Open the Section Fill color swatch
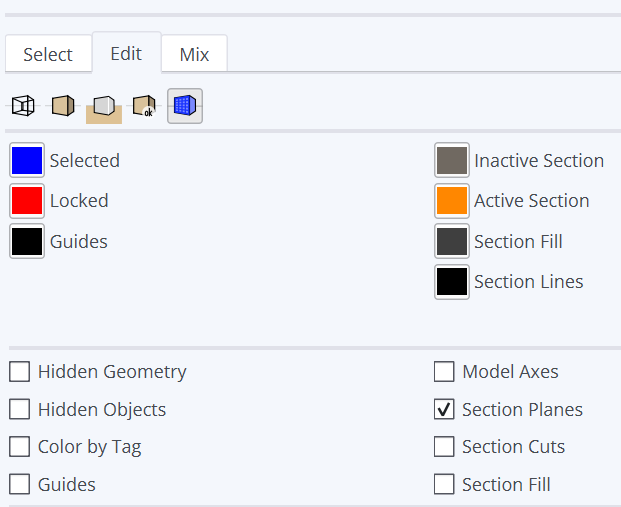Image resolution: width=621 pixels, height=507 pixels. point(452,241)
